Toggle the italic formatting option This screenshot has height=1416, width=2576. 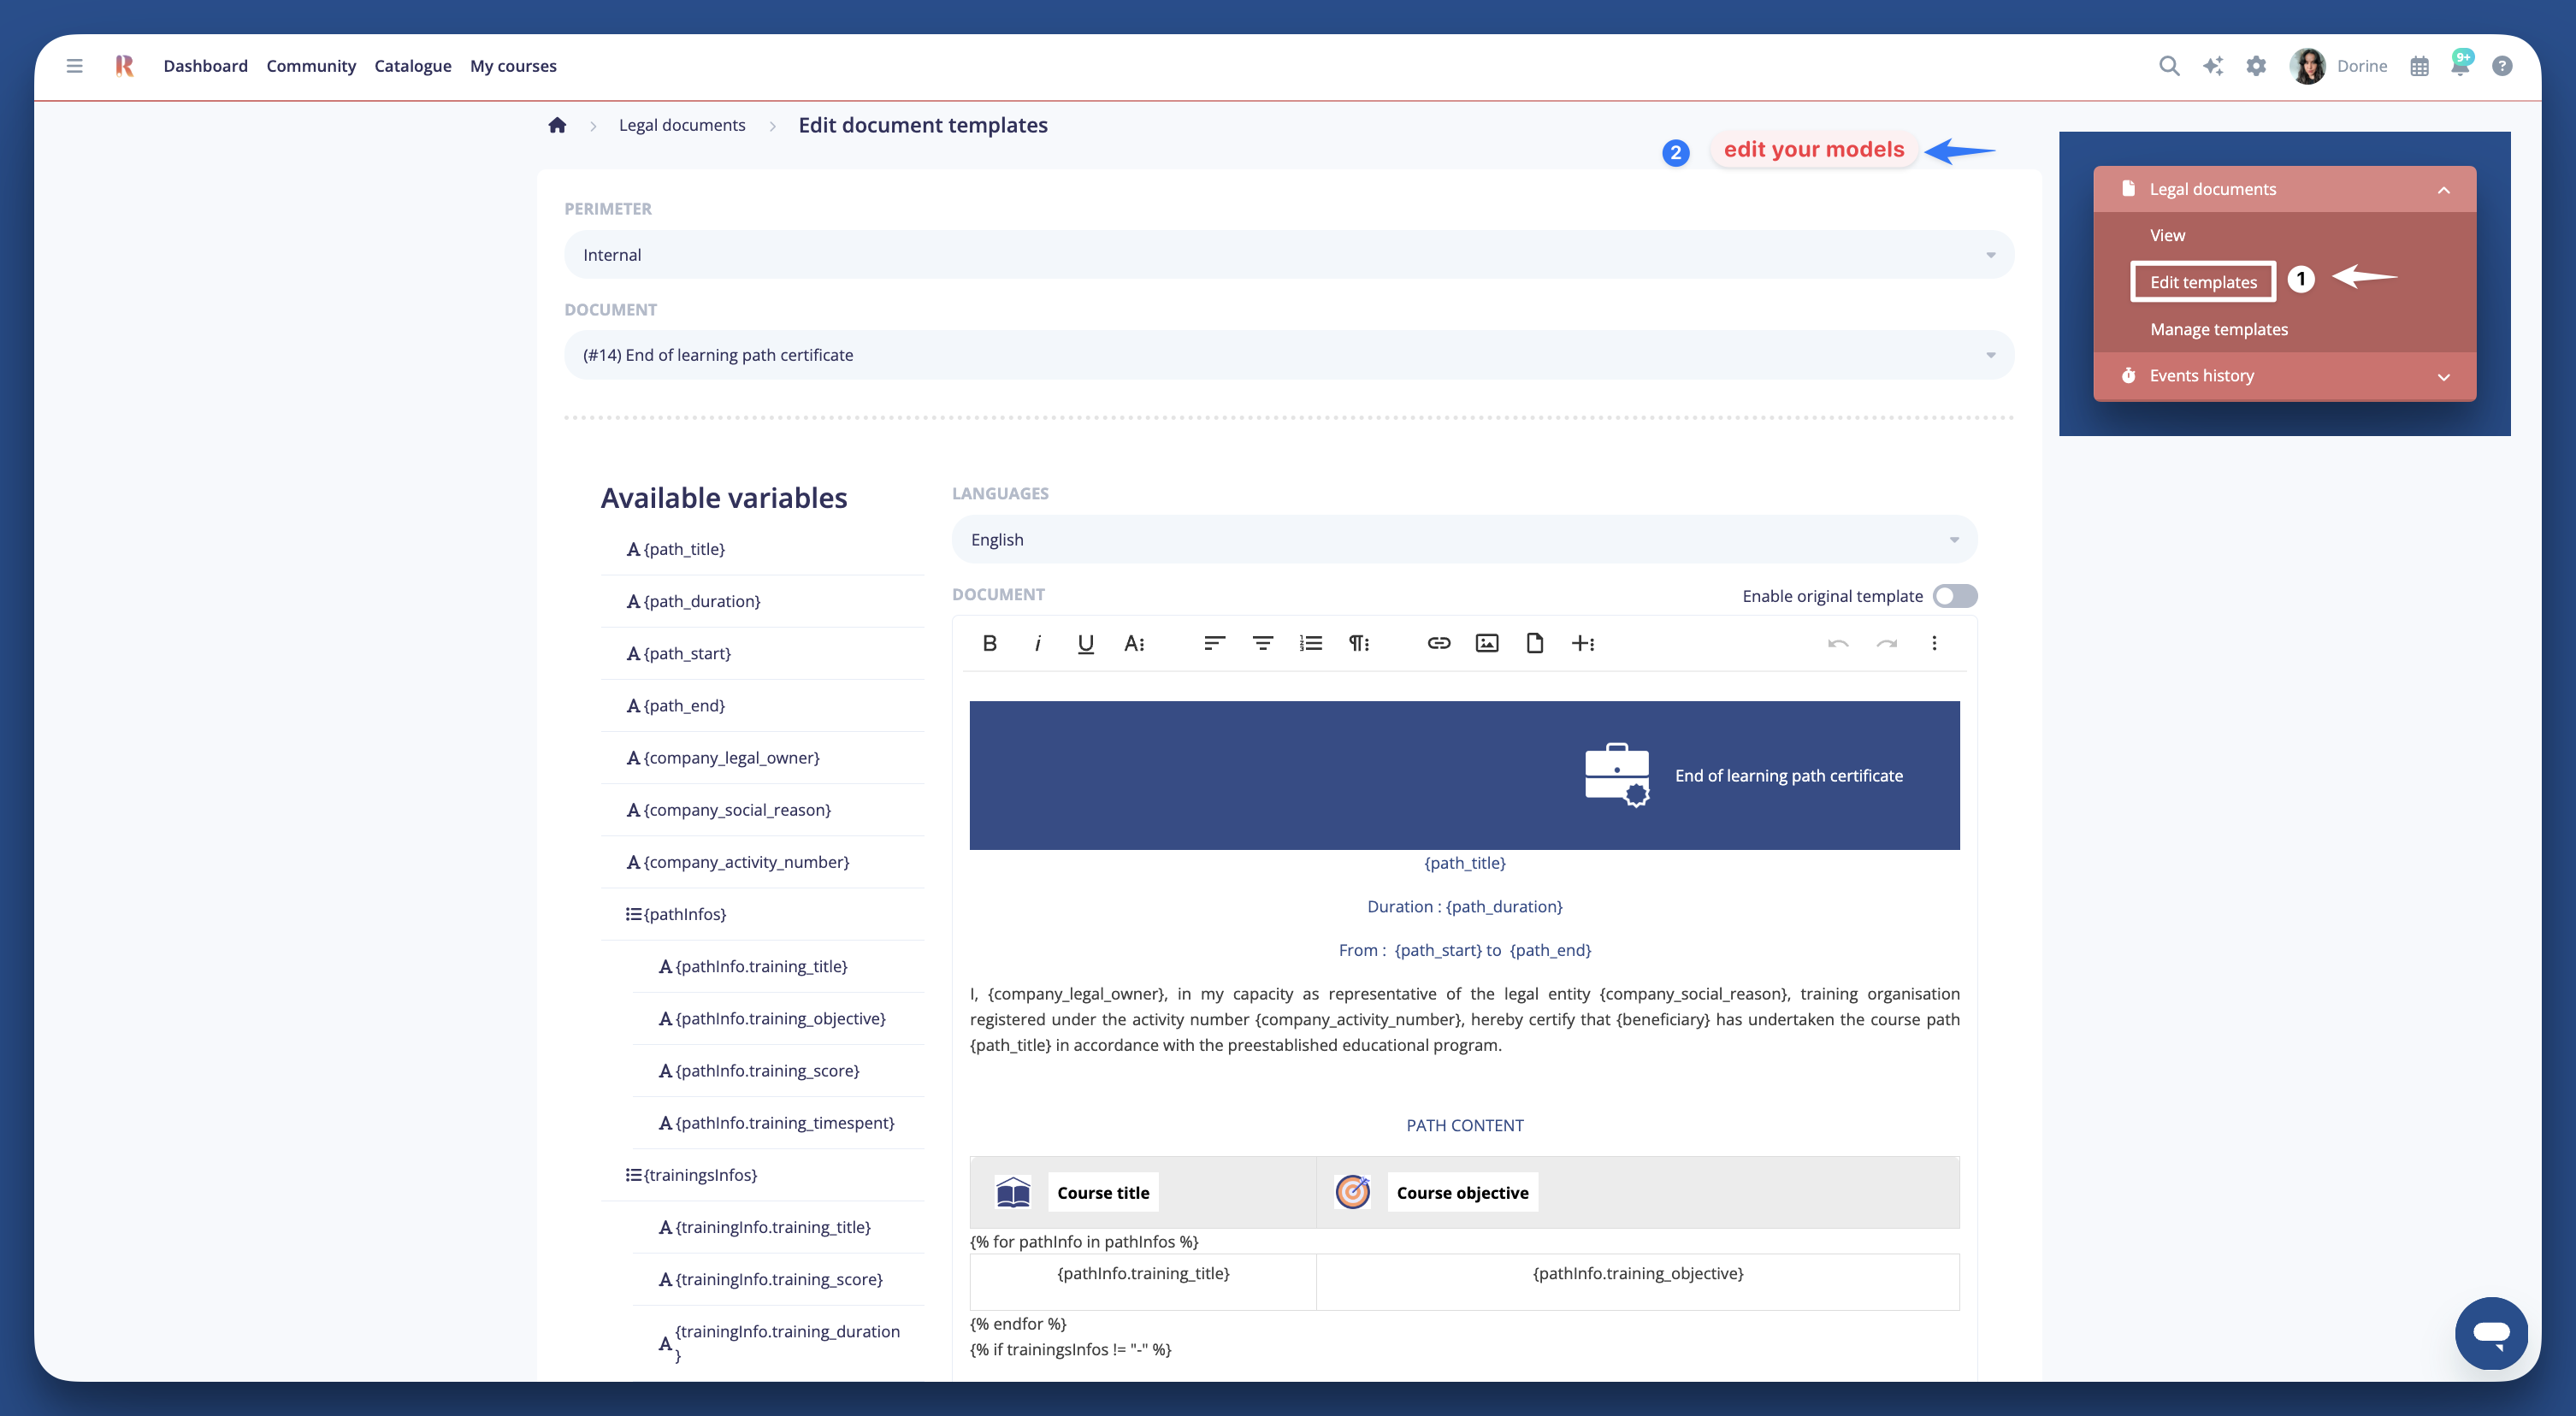tap(1038, 643)
